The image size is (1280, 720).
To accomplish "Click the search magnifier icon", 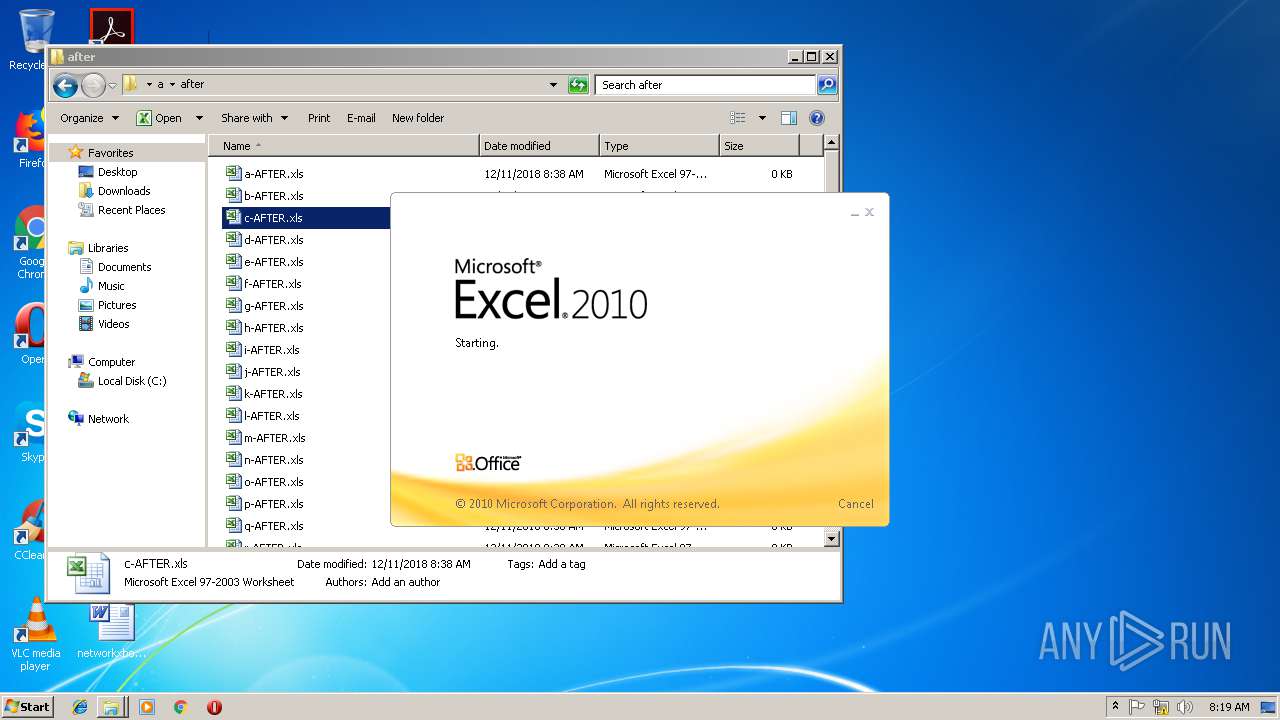I will 827,85.
